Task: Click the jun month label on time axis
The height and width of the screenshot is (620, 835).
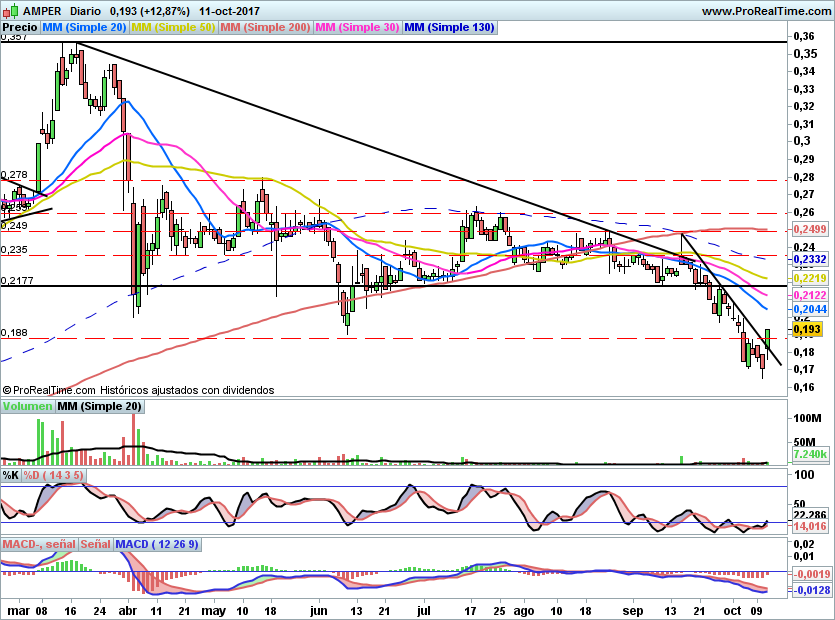Action: 318,611
